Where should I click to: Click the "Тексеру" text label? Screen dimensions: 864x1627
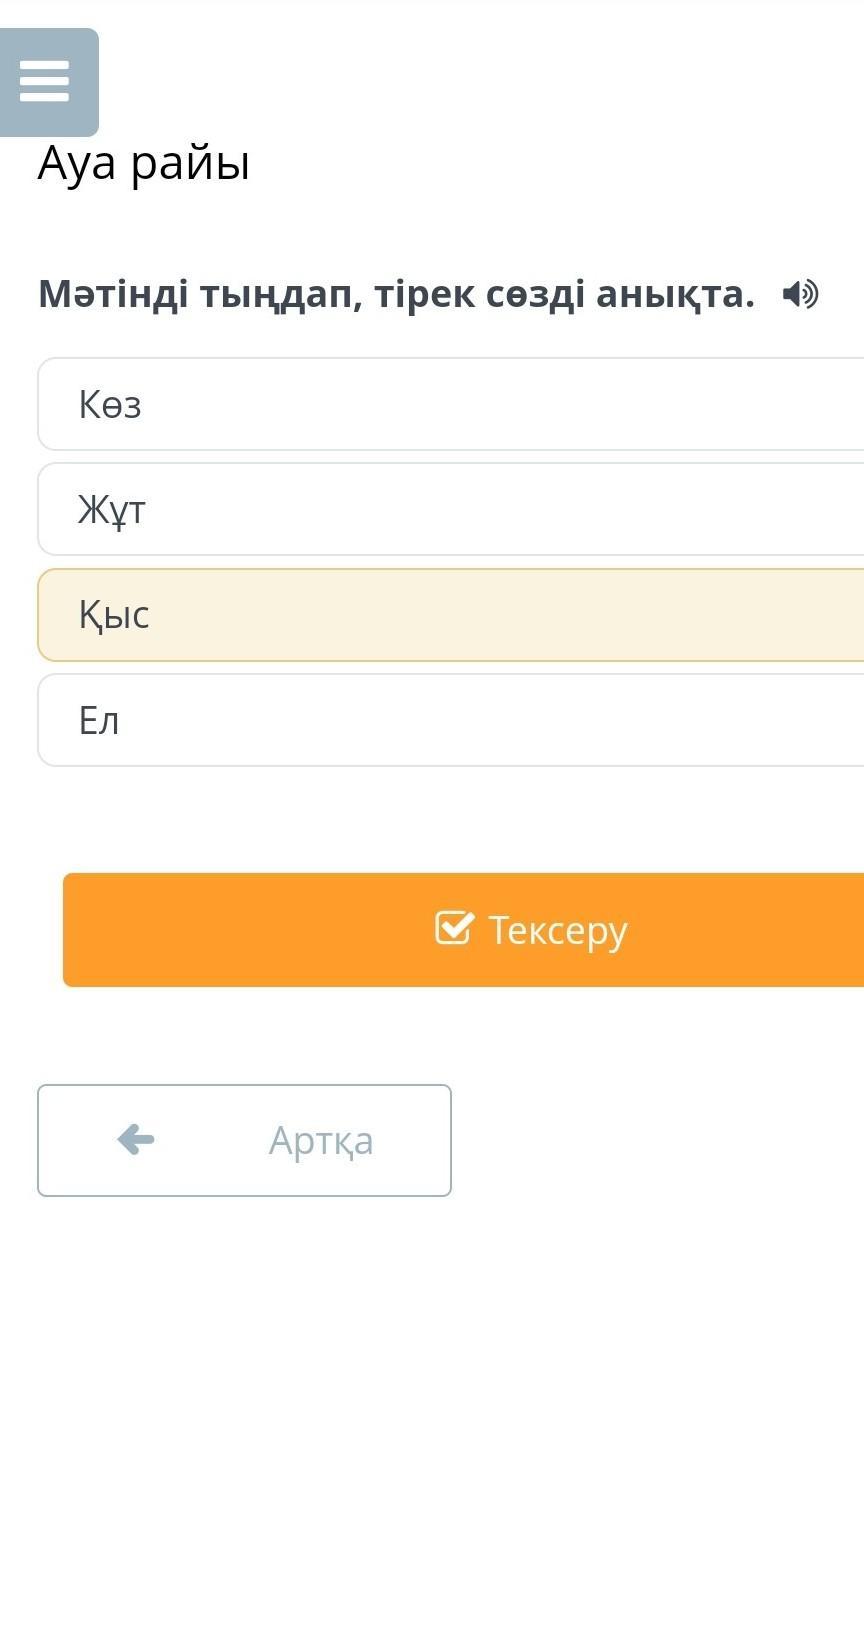click(557, 930)
